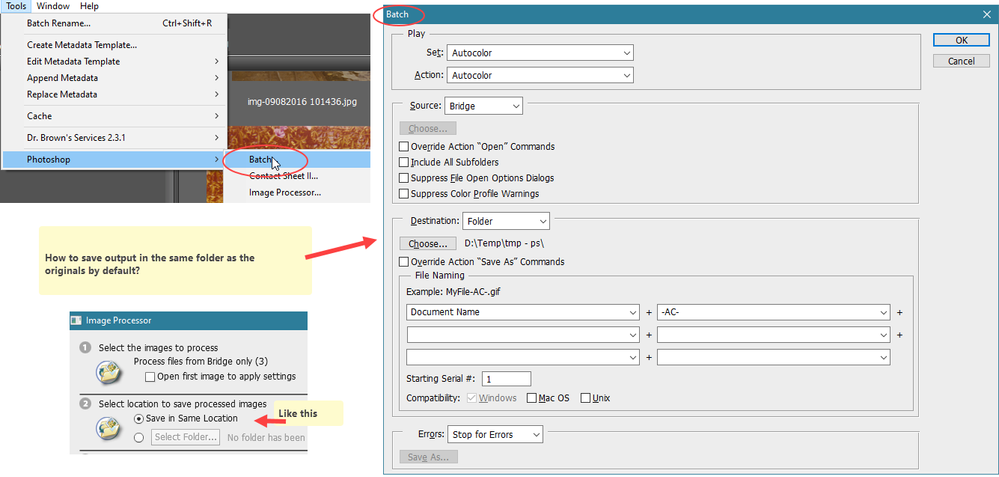Open Dr. Brown's Services submenu
The image size is (999, 477).
point(114,138)
